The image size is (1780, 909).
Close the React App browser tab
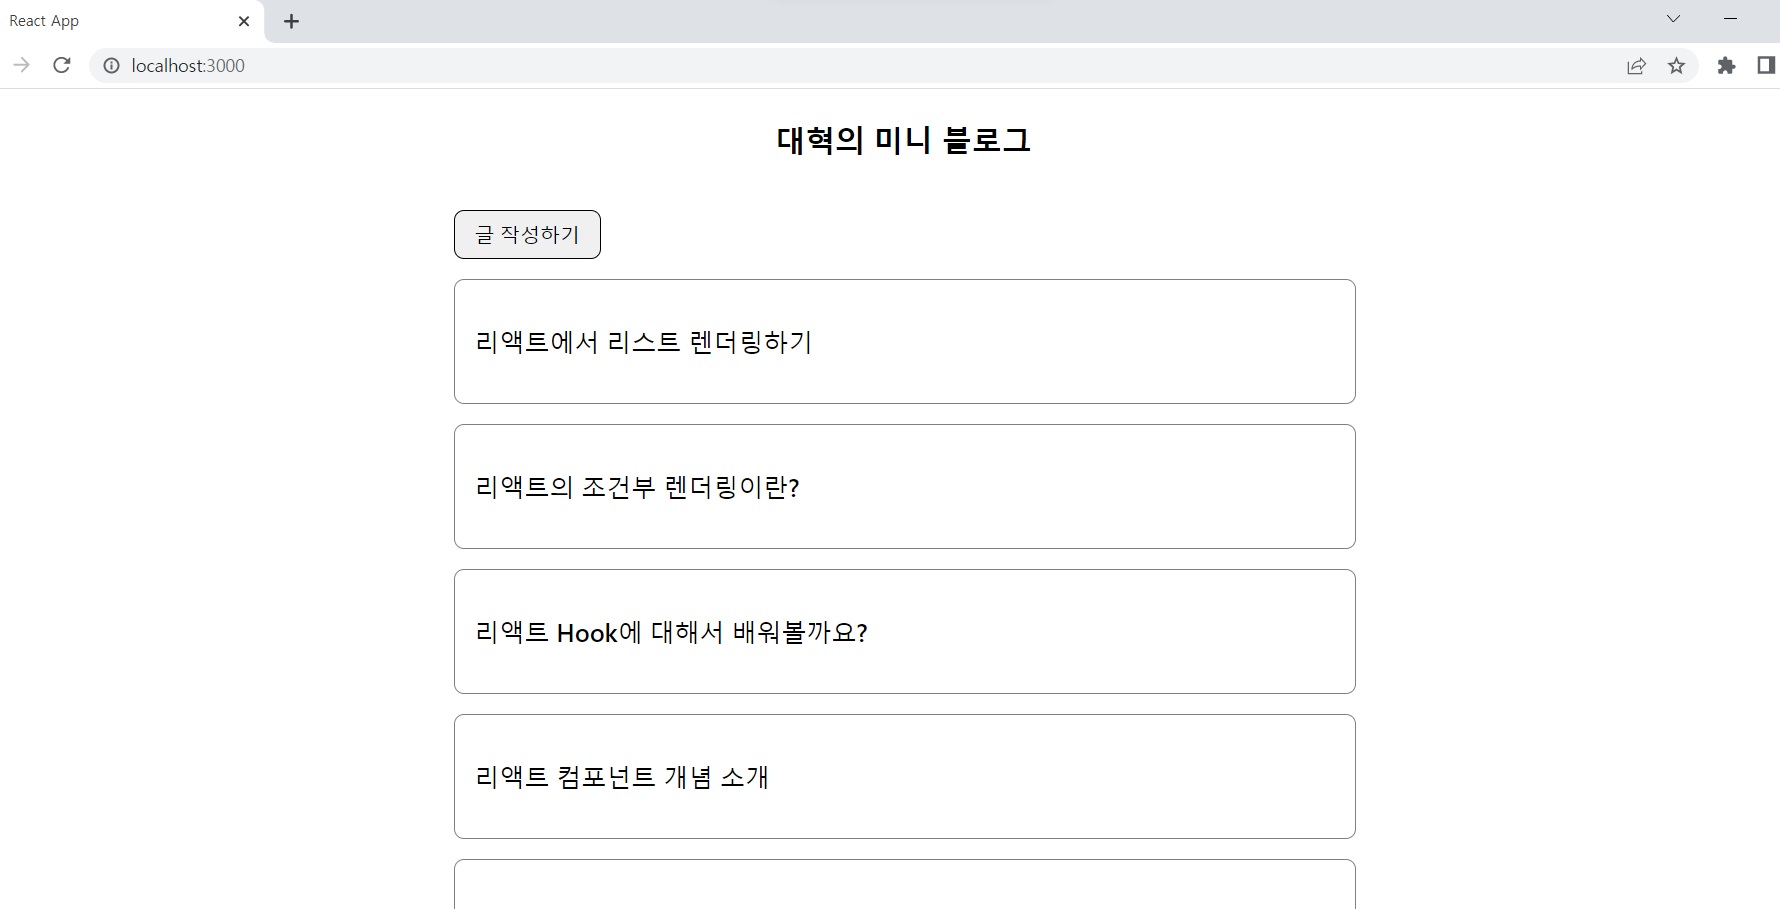[x=244, y=21]
